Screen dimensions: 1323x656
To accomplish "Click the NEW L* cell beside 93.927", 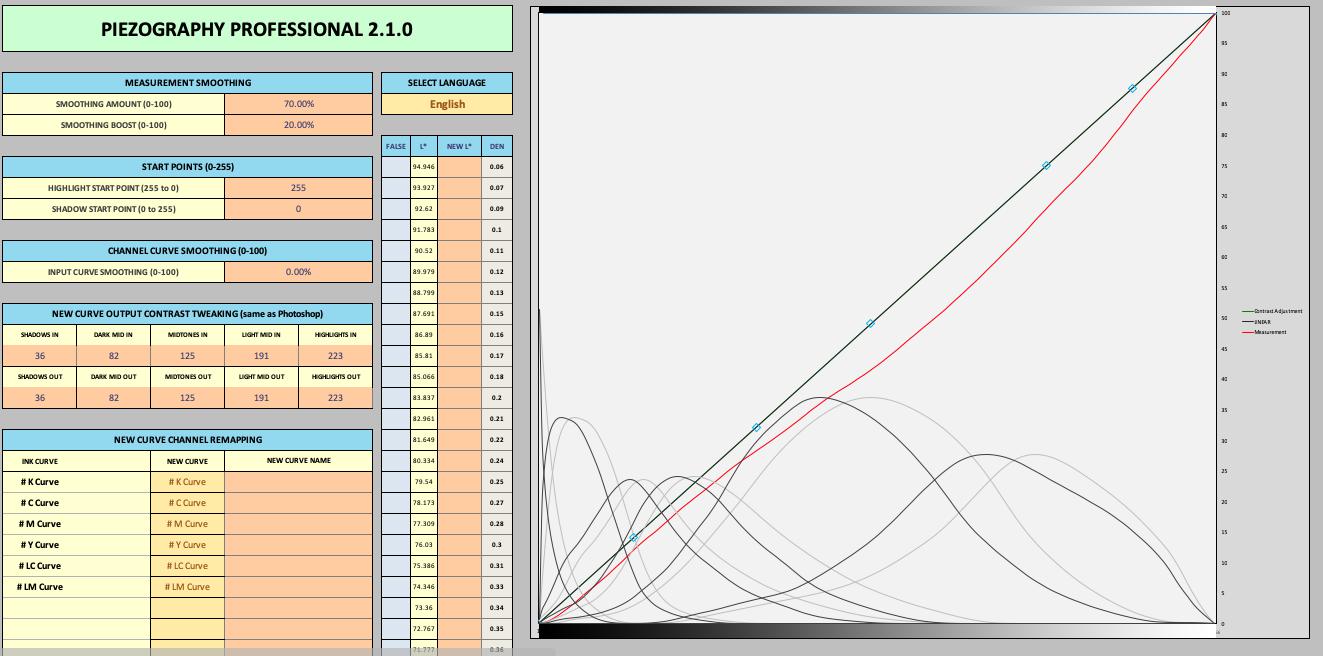I will pos(460,188).
